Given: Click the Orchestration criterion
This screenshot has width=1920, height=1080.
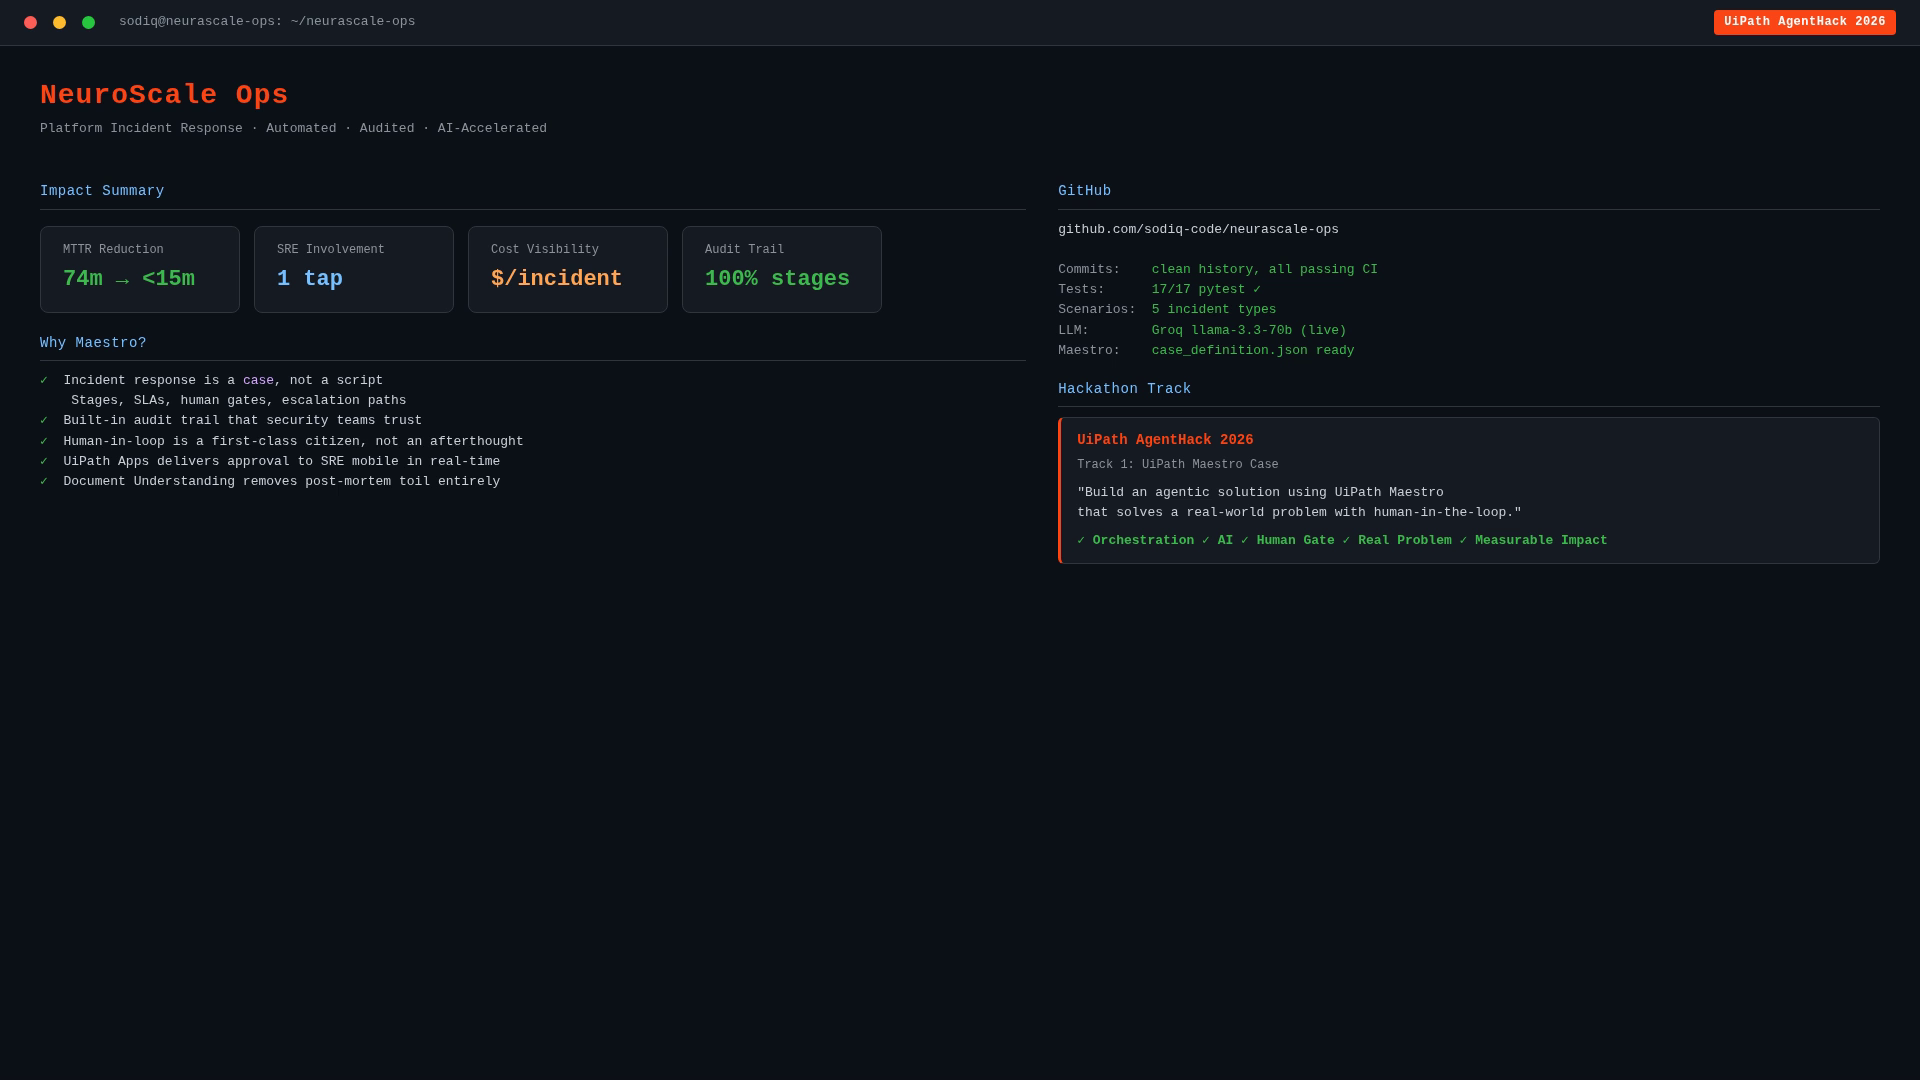Looking at the screenshot, I should click(x=1143, y=541).
